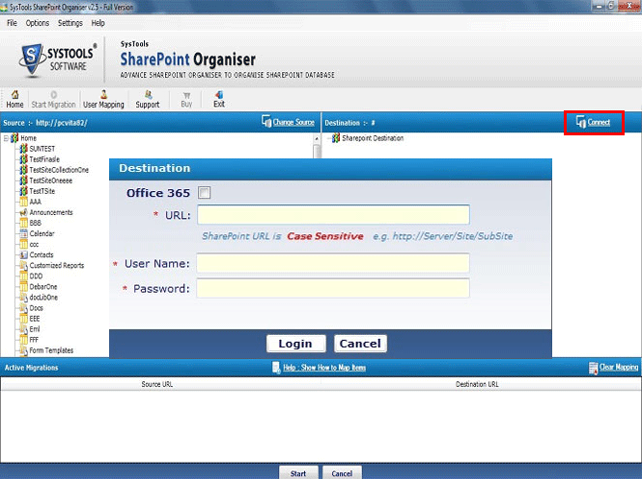The image size is (642, 479).
Task: Open Help: Show How to Map Items link
Action: click(325, 368)
